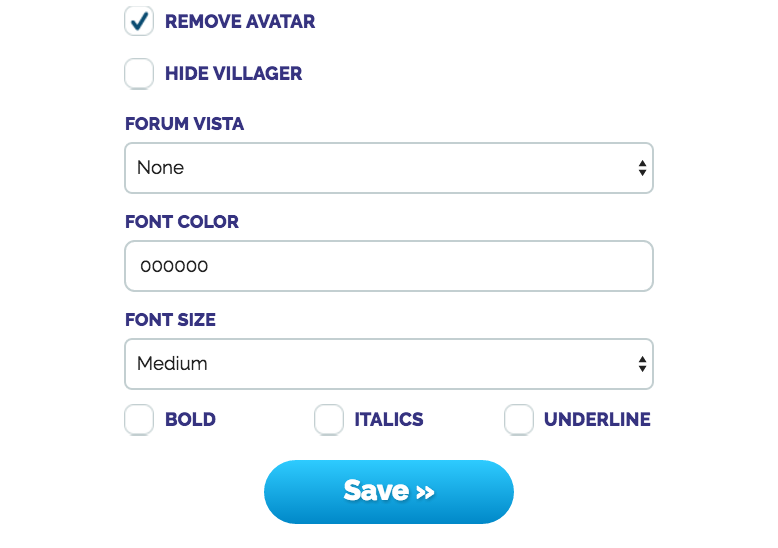The image size is (778, 548).
Task: Click the "Forum Vista" field heading
Action: point(184,125)
